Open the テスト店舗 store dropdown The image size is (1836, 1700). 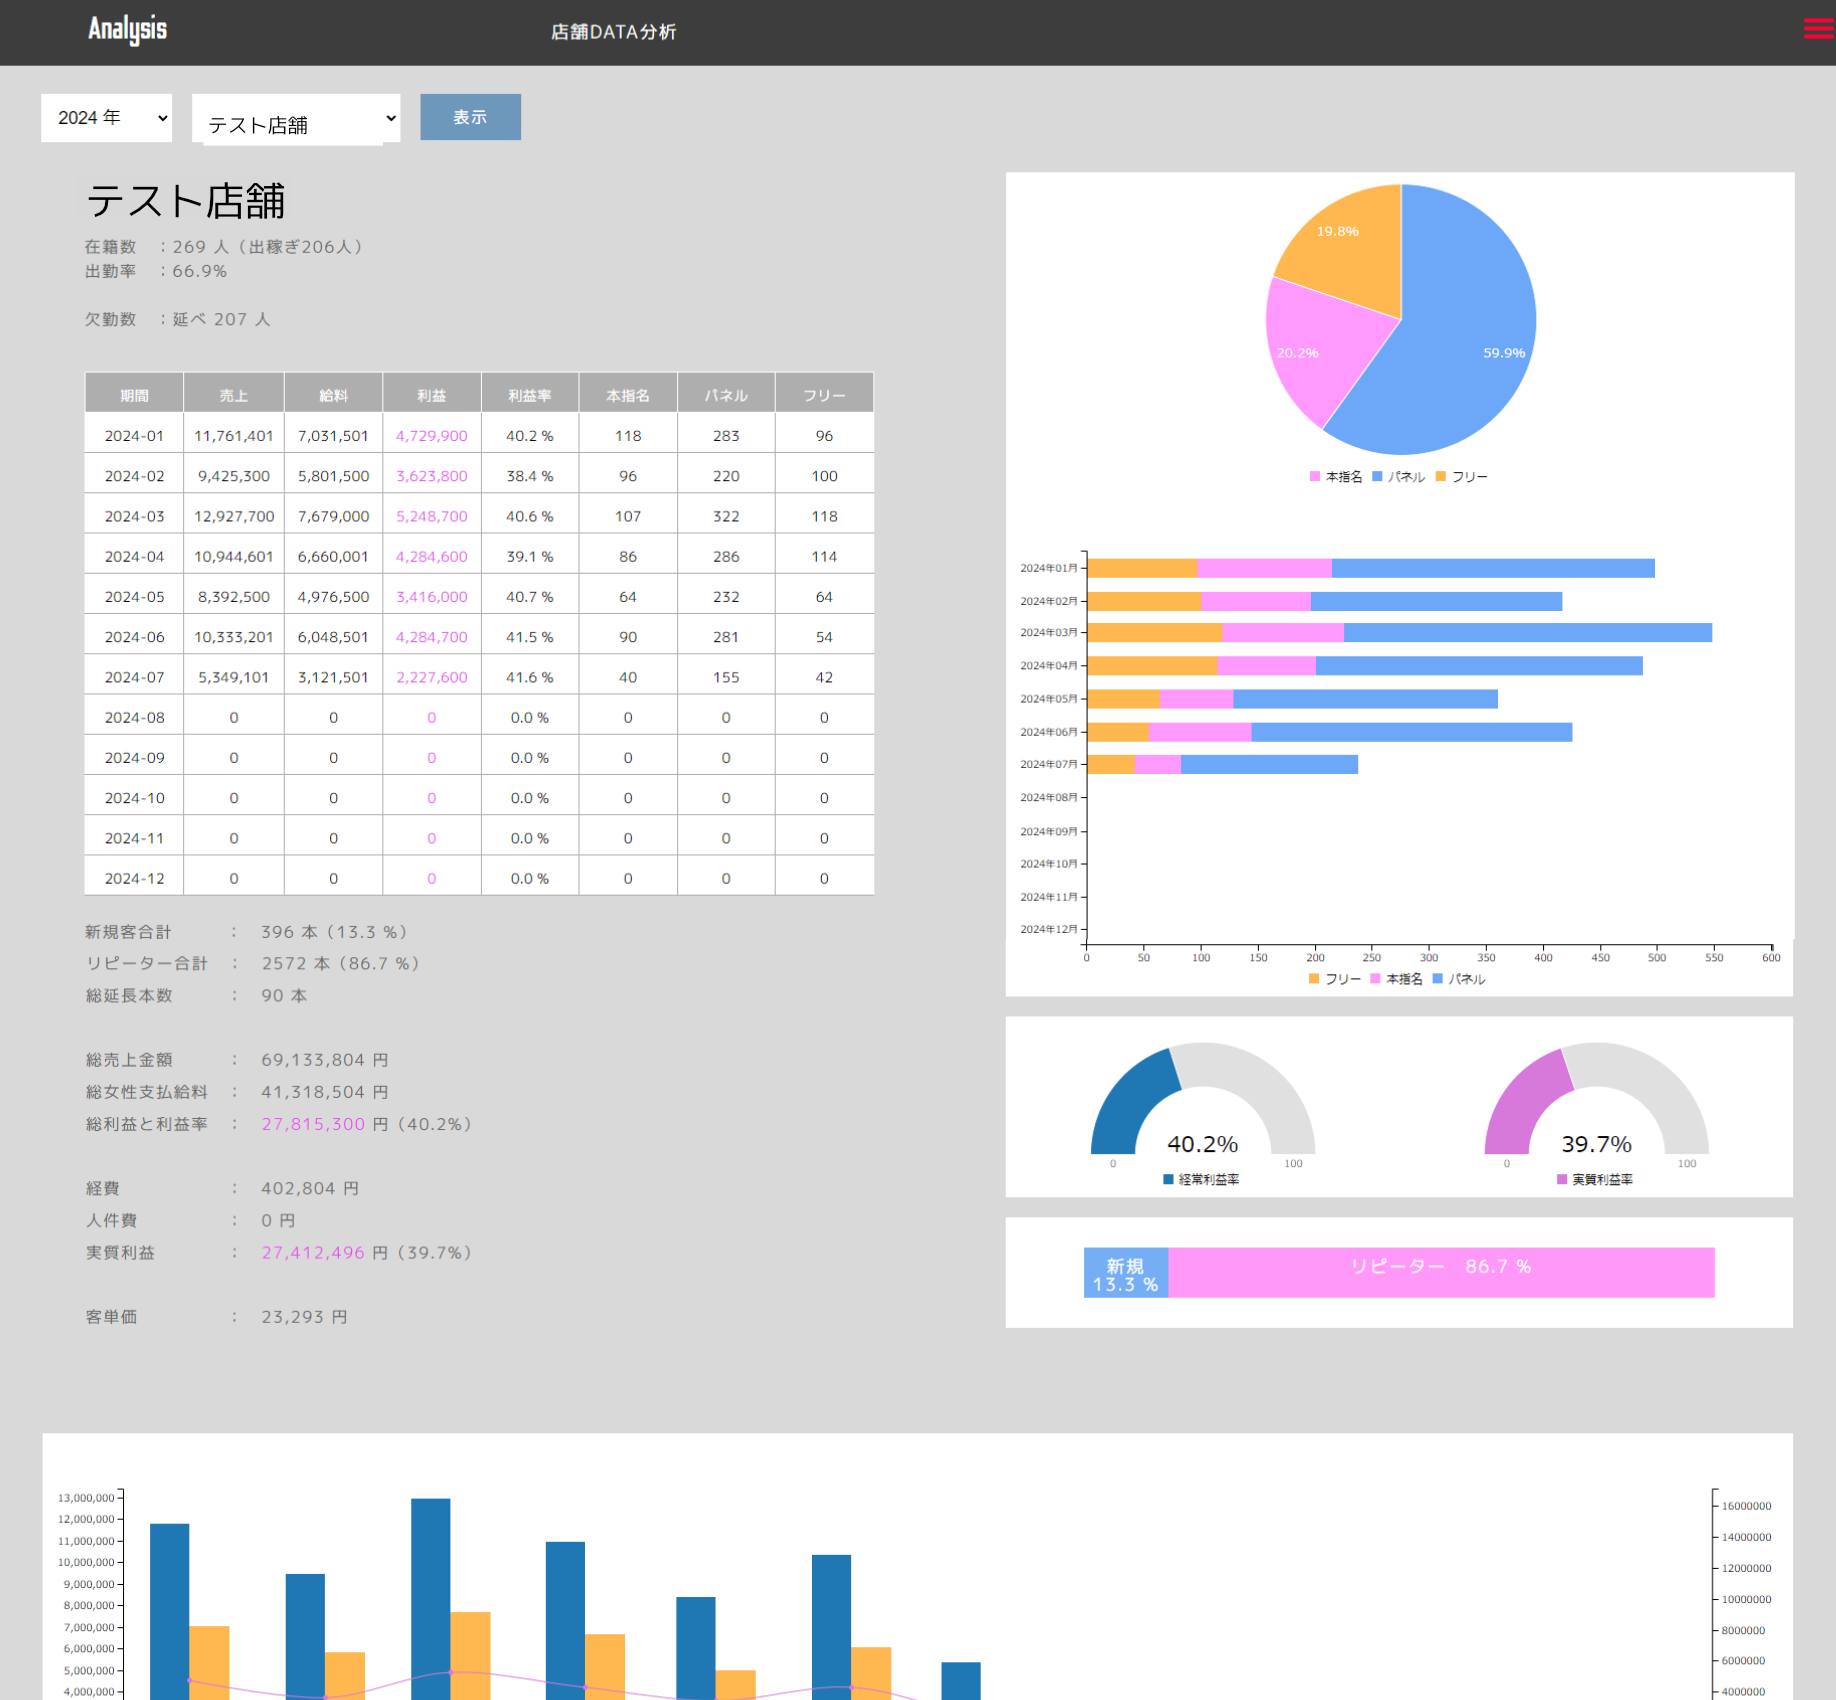296,119
